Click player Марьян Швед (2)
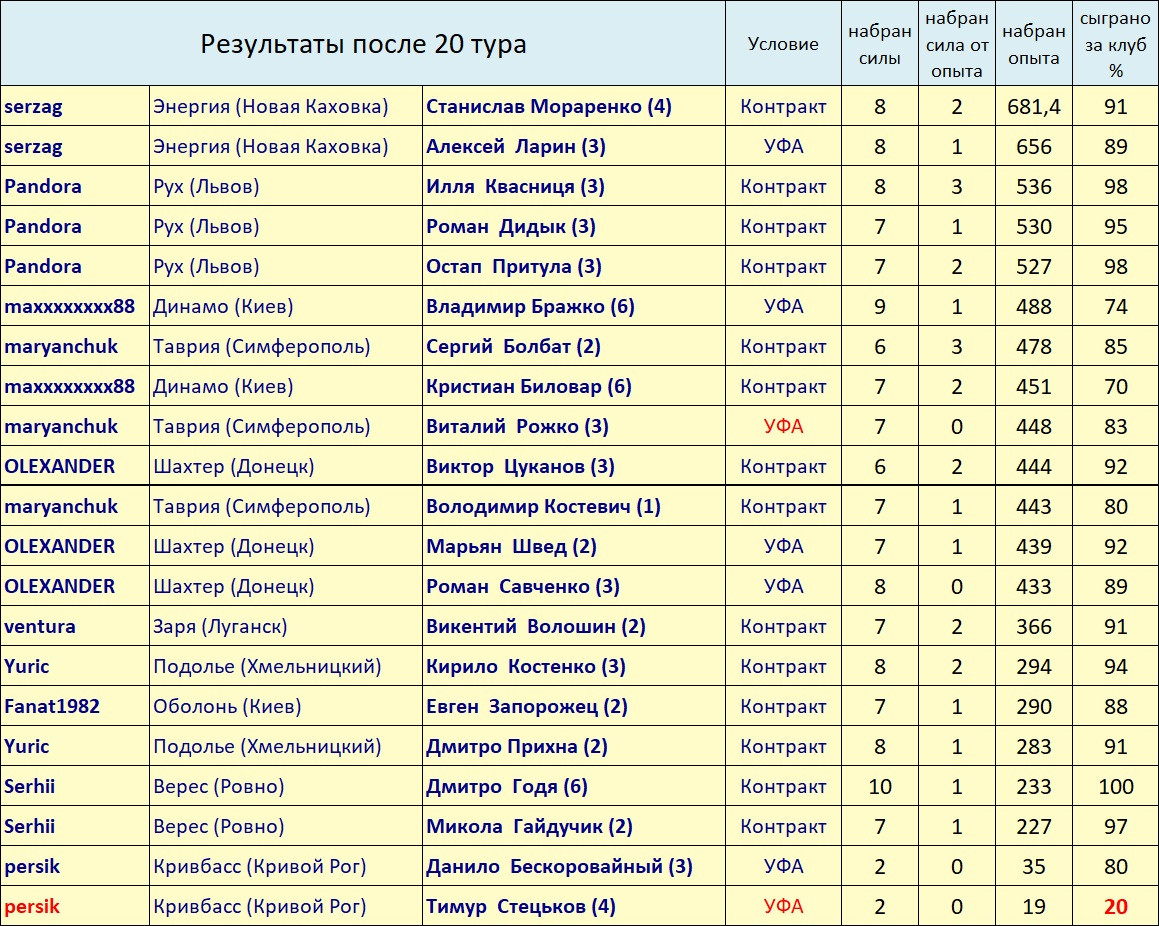Image resolution: width=1159 pixels, height=926 pixels. coord(511,546)
